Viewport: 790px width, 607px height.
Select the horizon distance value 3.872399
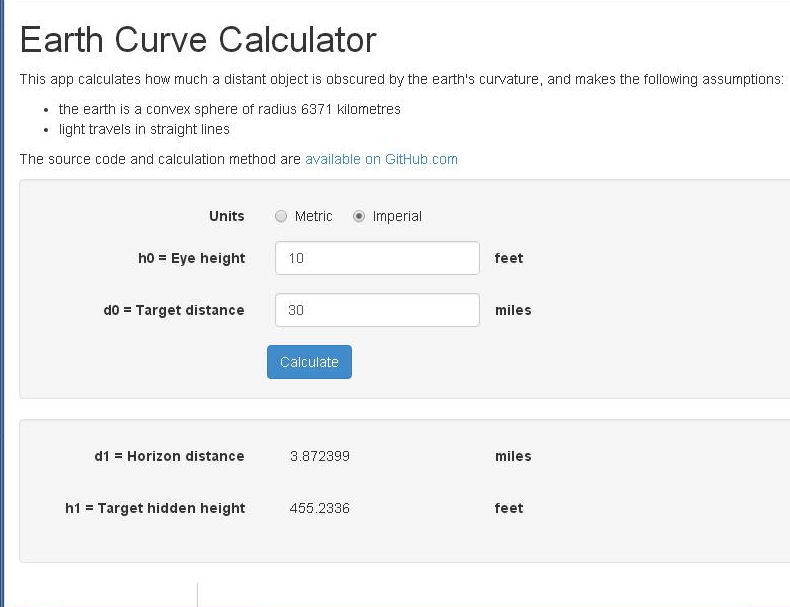[x=319, y=456]
